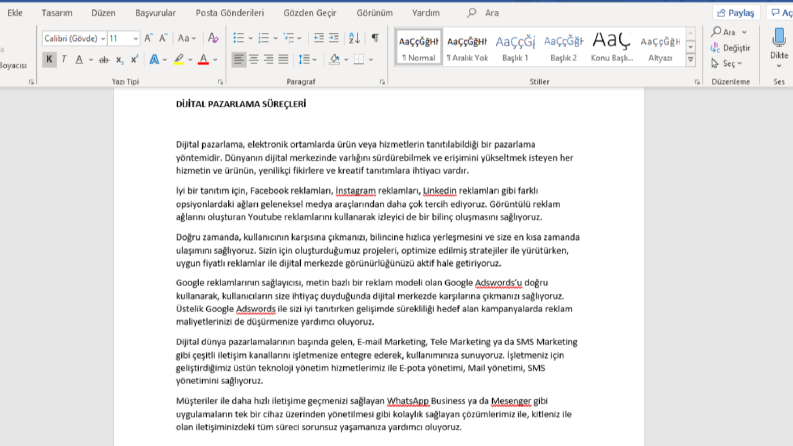Toggle bold formatting with K button
This screenshot has height=446, width=793.
pos(49,60)
